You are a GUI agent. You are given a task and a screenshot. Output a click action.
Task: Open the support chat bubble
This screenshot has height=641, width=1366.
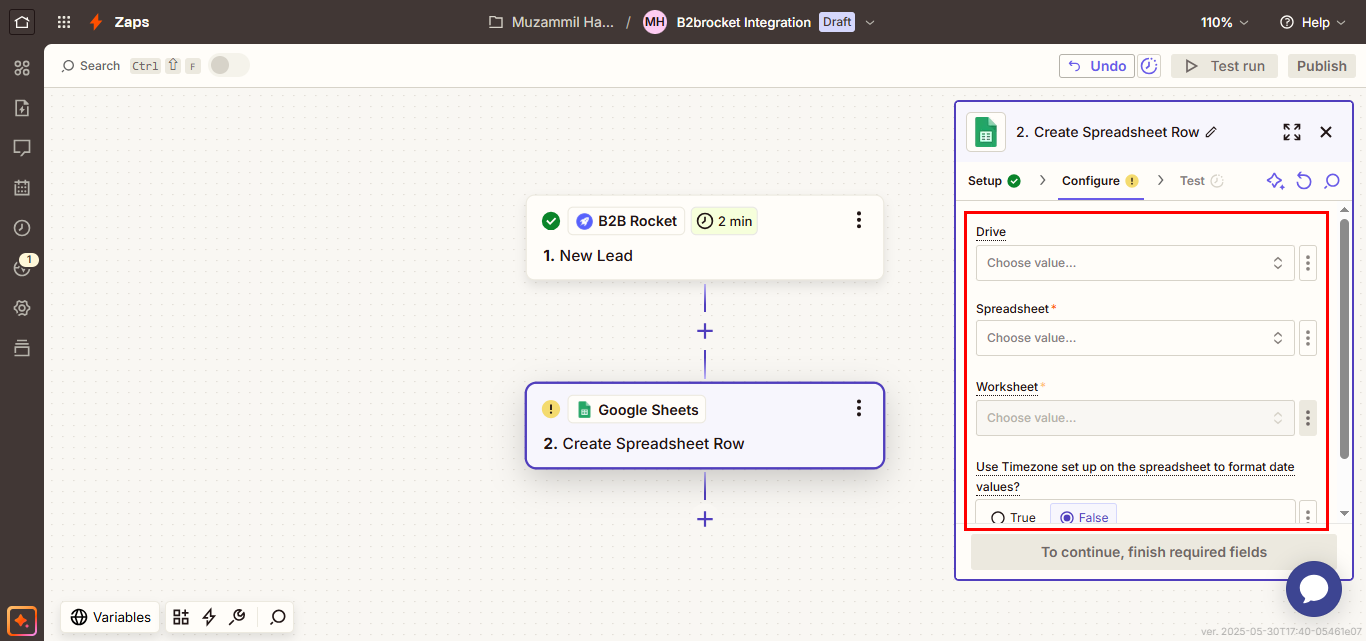[1313, 590]
